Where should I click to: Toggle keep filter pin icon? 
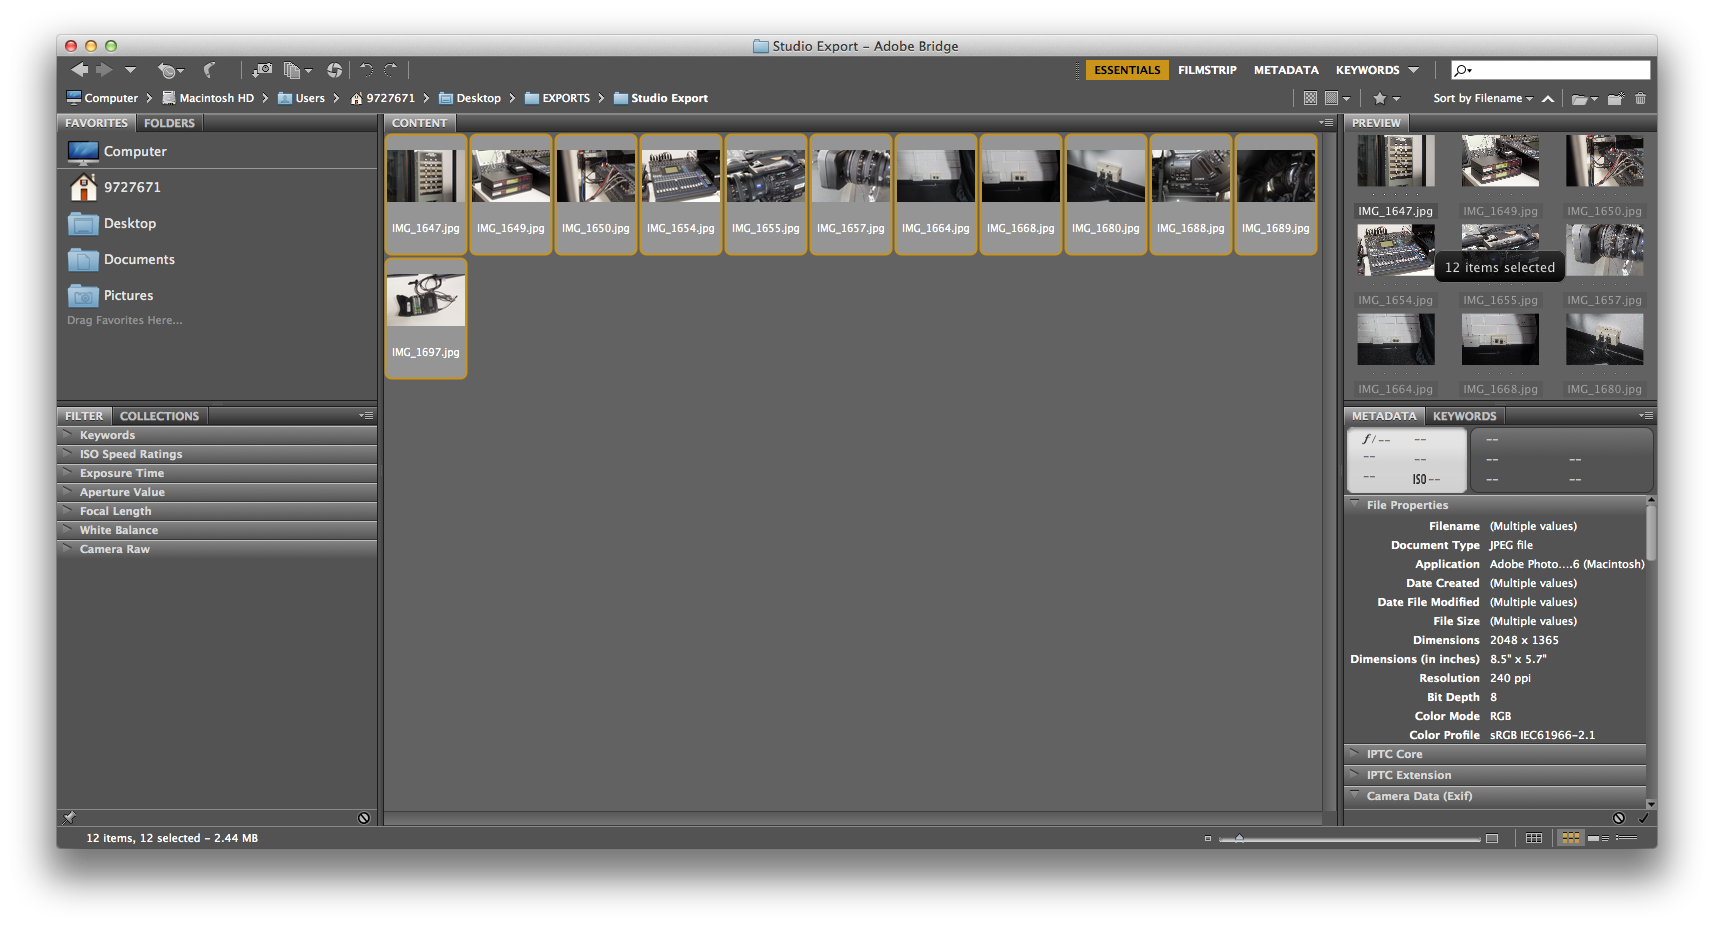coord(69,818)
